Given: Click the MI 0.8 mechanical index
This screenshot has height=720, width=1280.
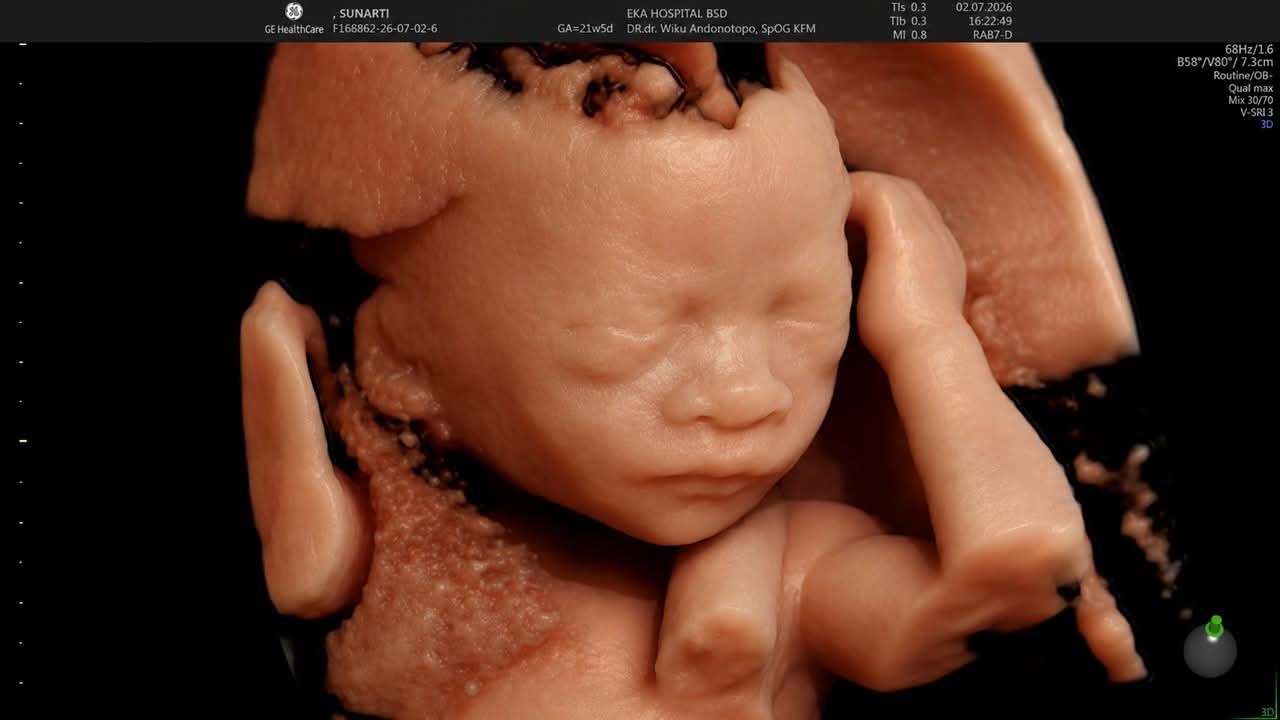Looking at the screenshot, I should click(909, 35).
